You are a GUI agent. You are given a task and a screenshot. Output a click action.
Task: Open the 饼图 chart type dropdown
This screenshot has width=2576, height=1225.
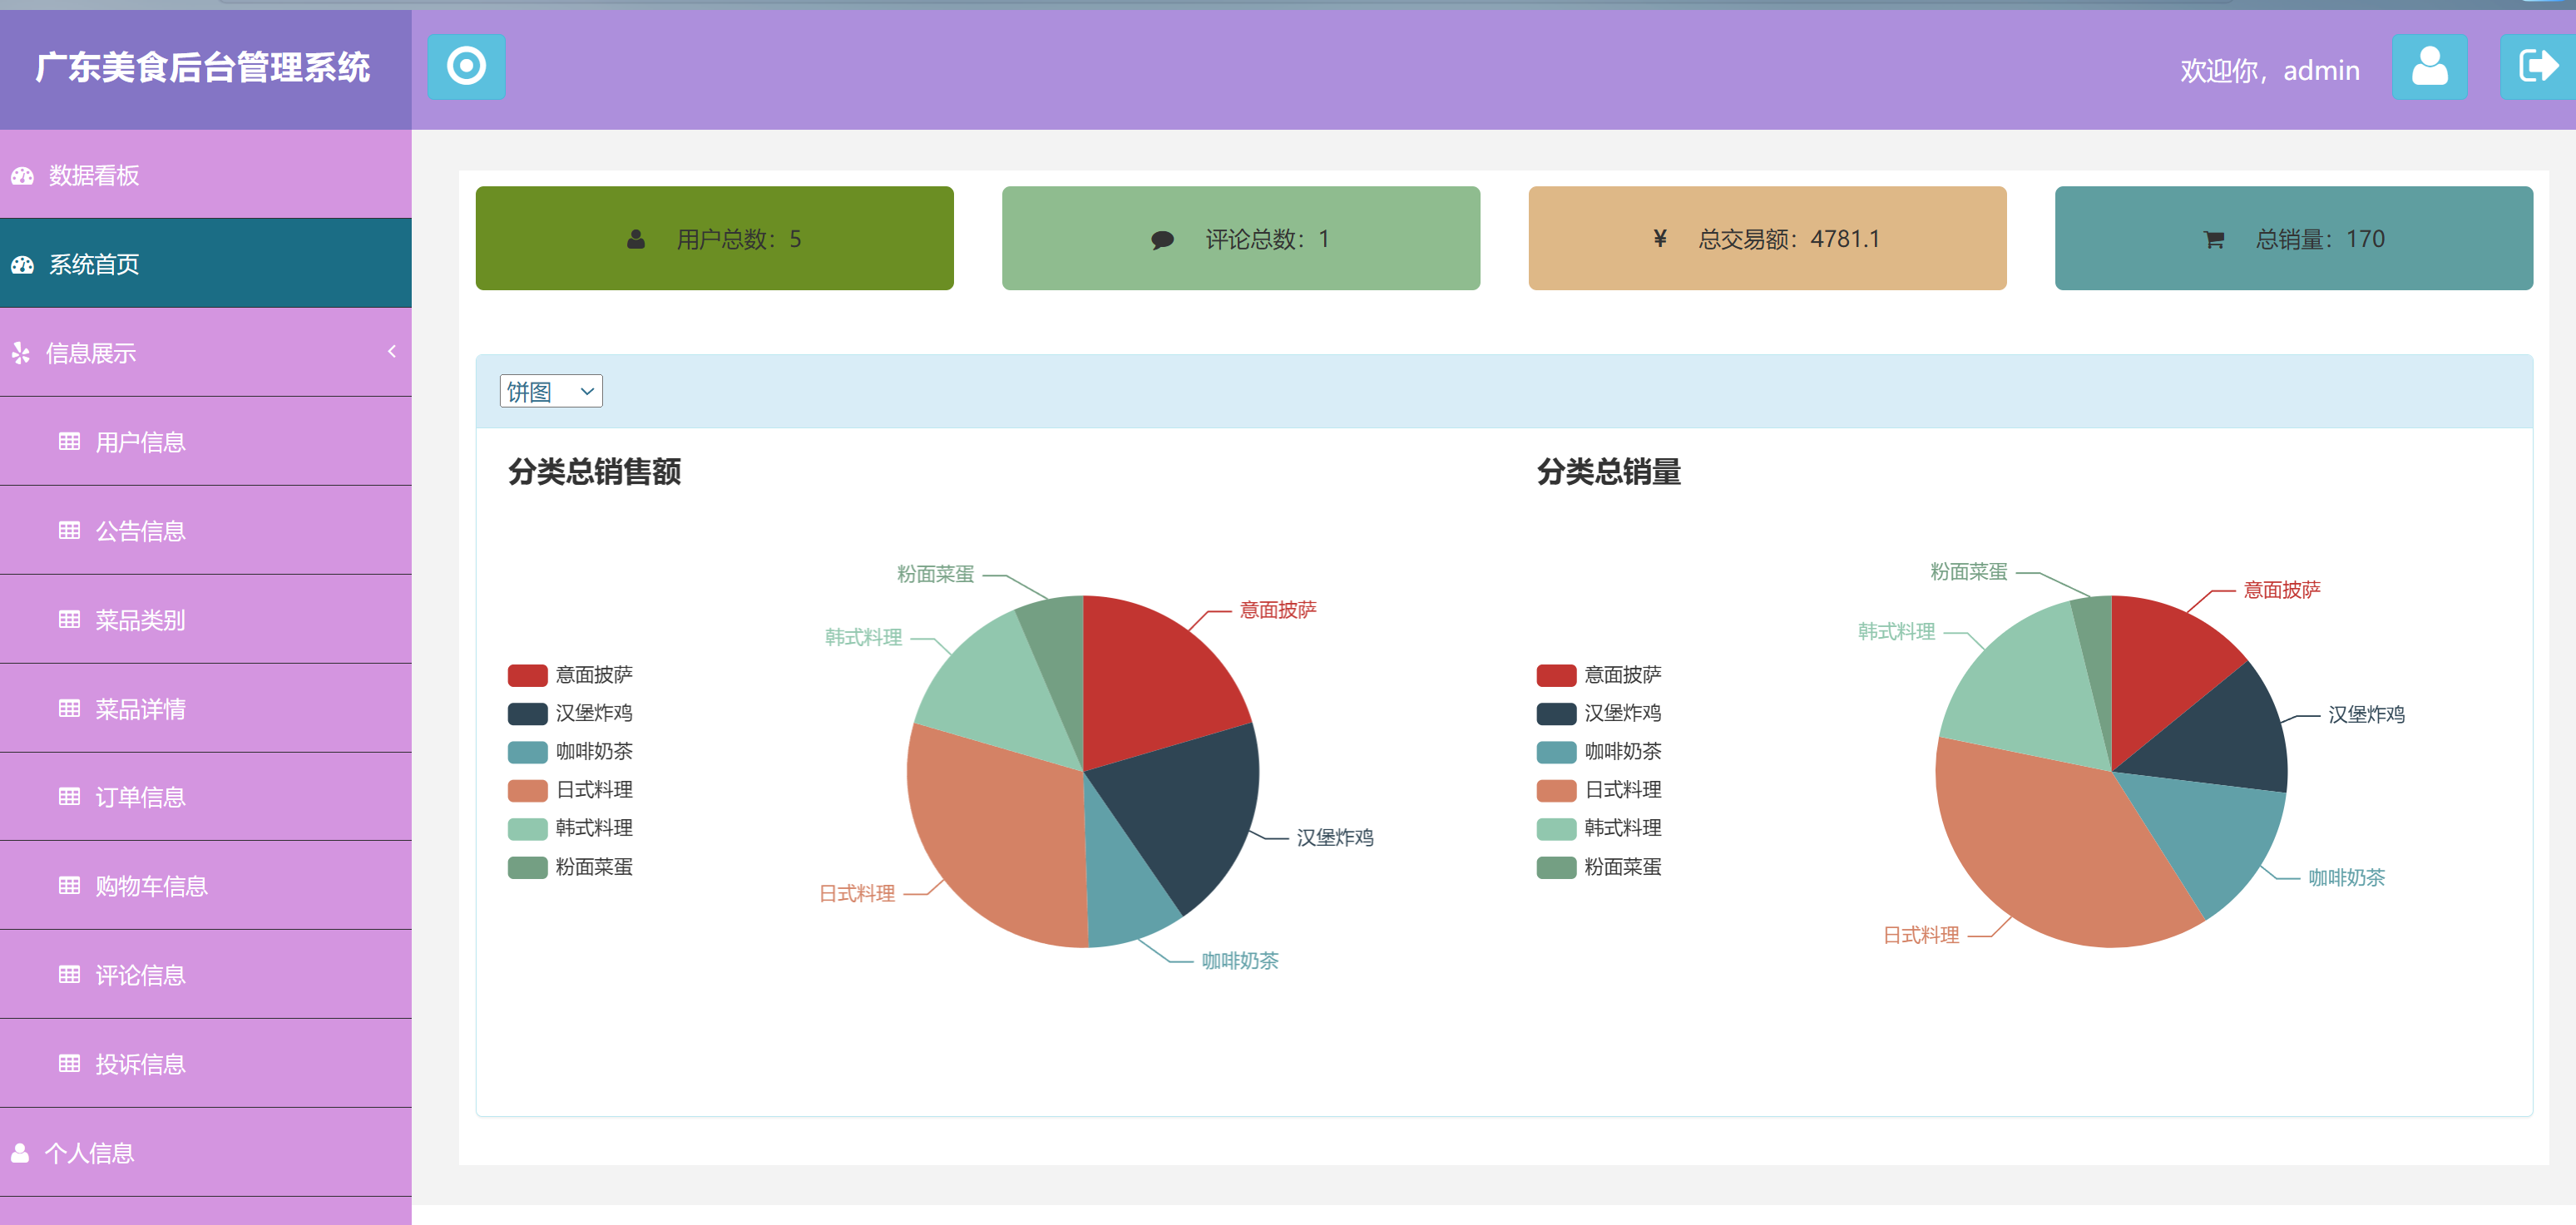(550, 390)
